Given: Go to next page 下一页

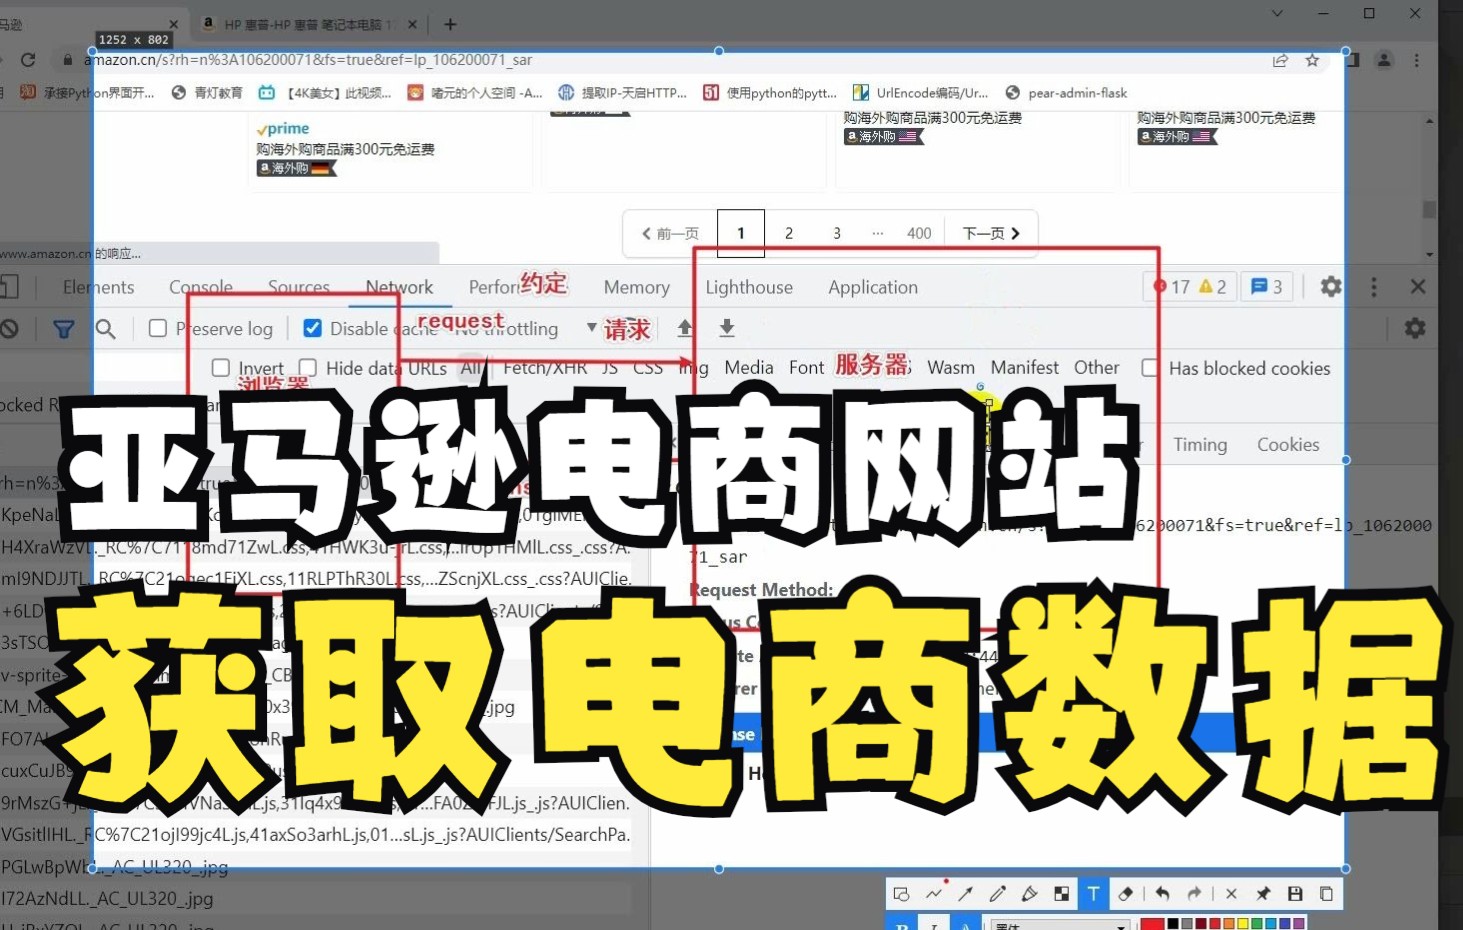Looking at the screenshot, I should point(991,233).
